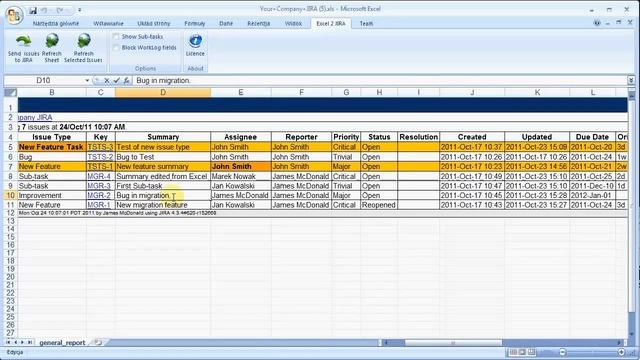Screen dimensions: 640x360
Task: Click the Save icon in quick access toolbar
Action: [33, 10]
